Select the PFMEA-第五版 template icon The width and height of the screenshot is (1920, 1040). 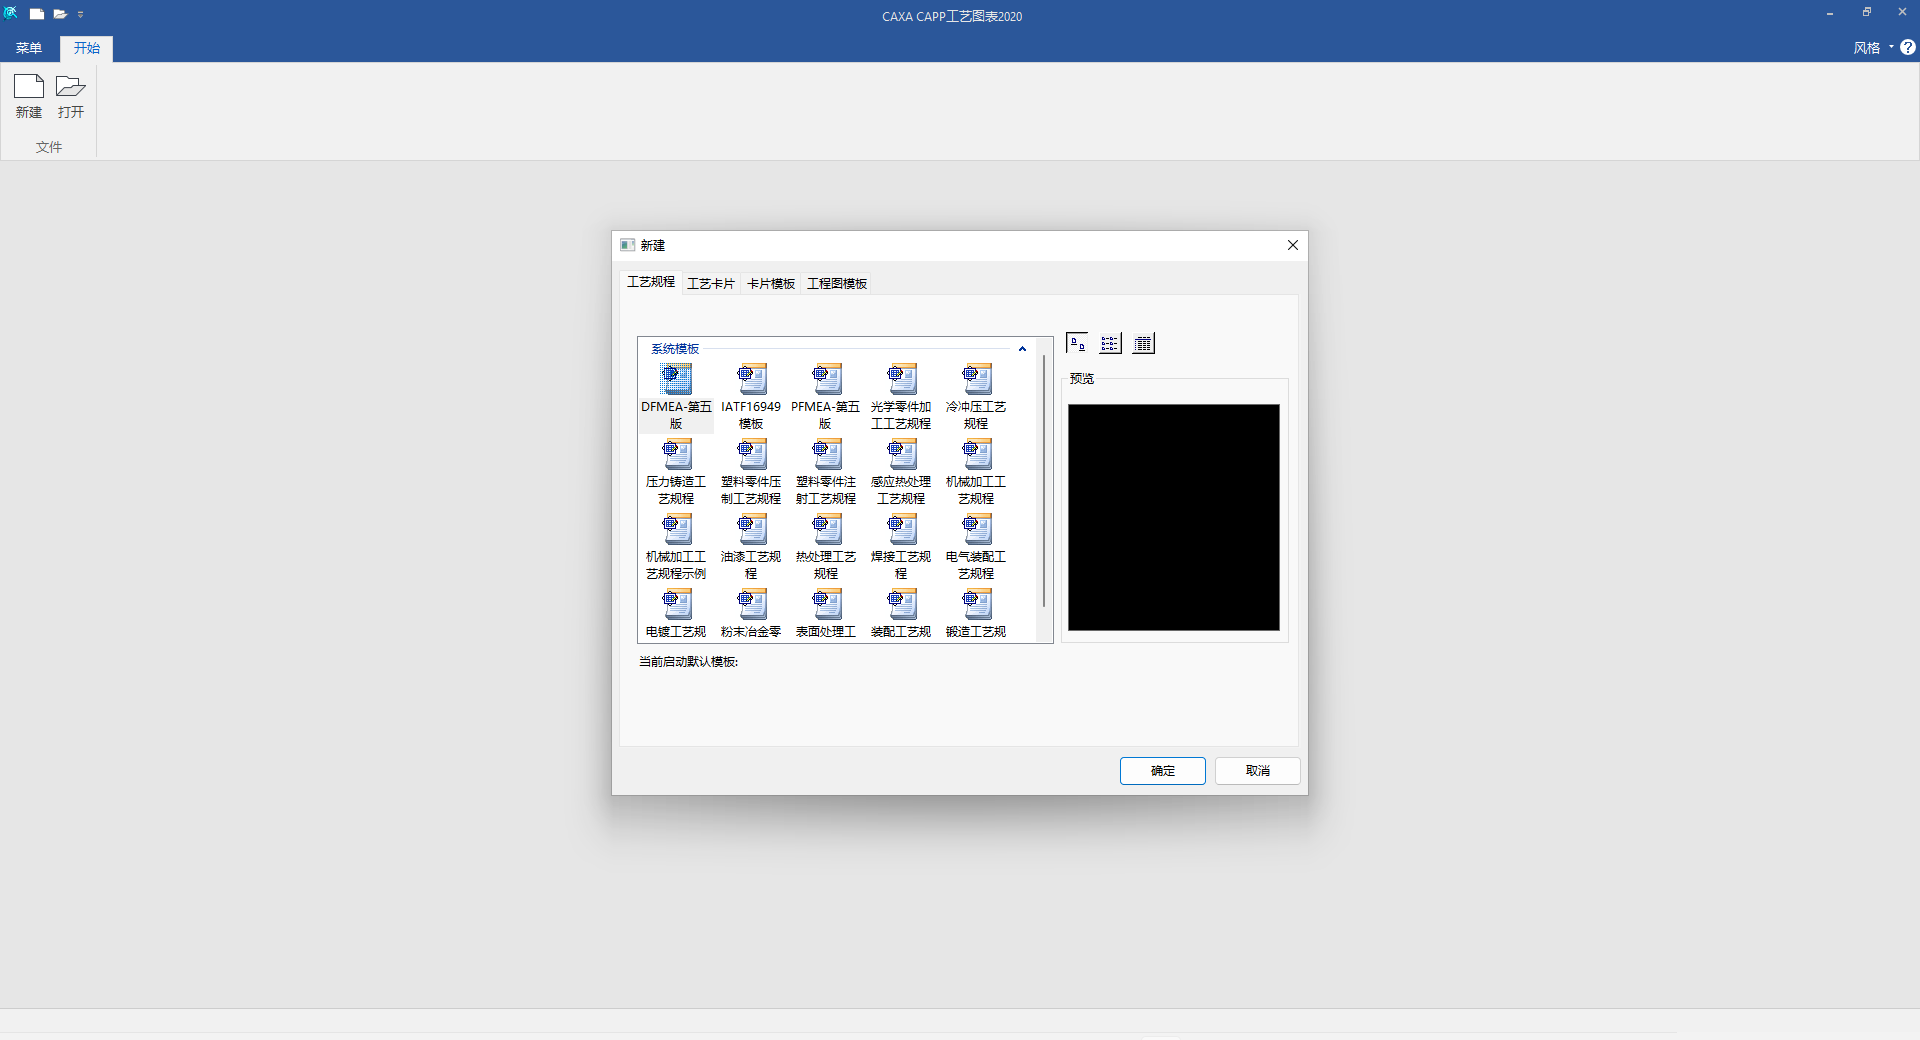(826, 380)
